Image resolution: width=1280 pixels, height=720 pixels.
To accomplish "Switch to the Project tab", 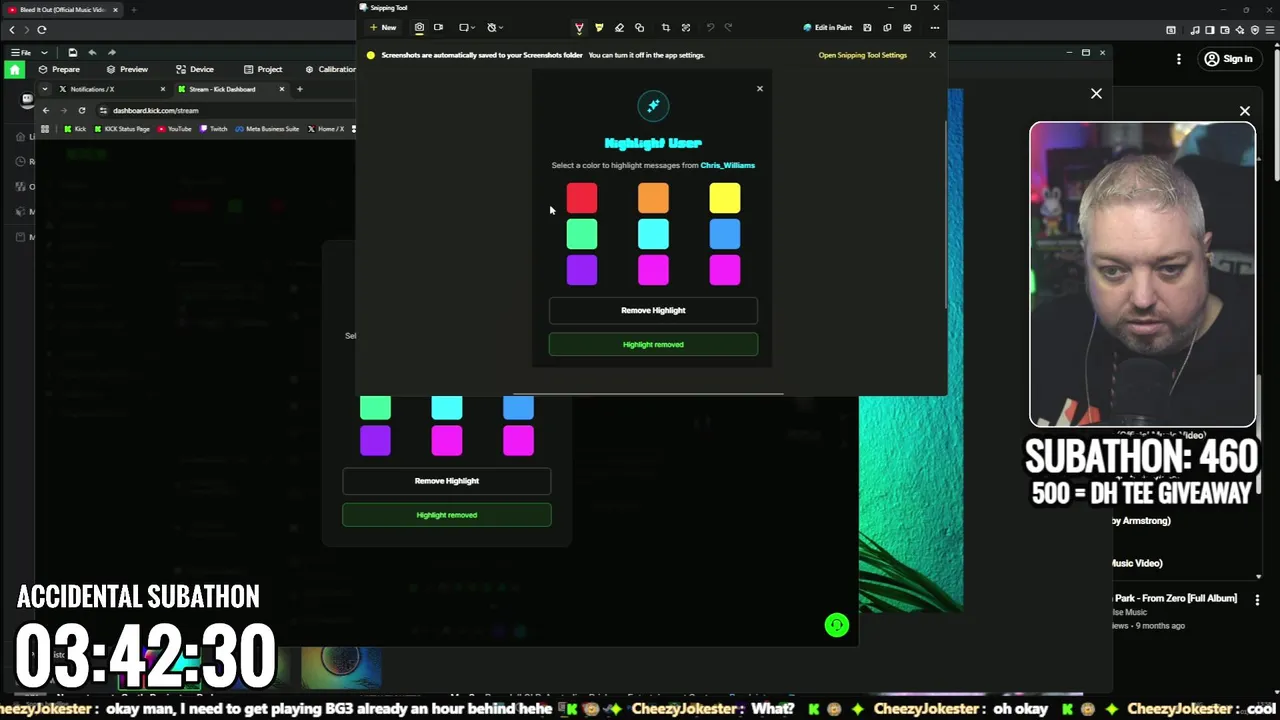I will 263,69.
